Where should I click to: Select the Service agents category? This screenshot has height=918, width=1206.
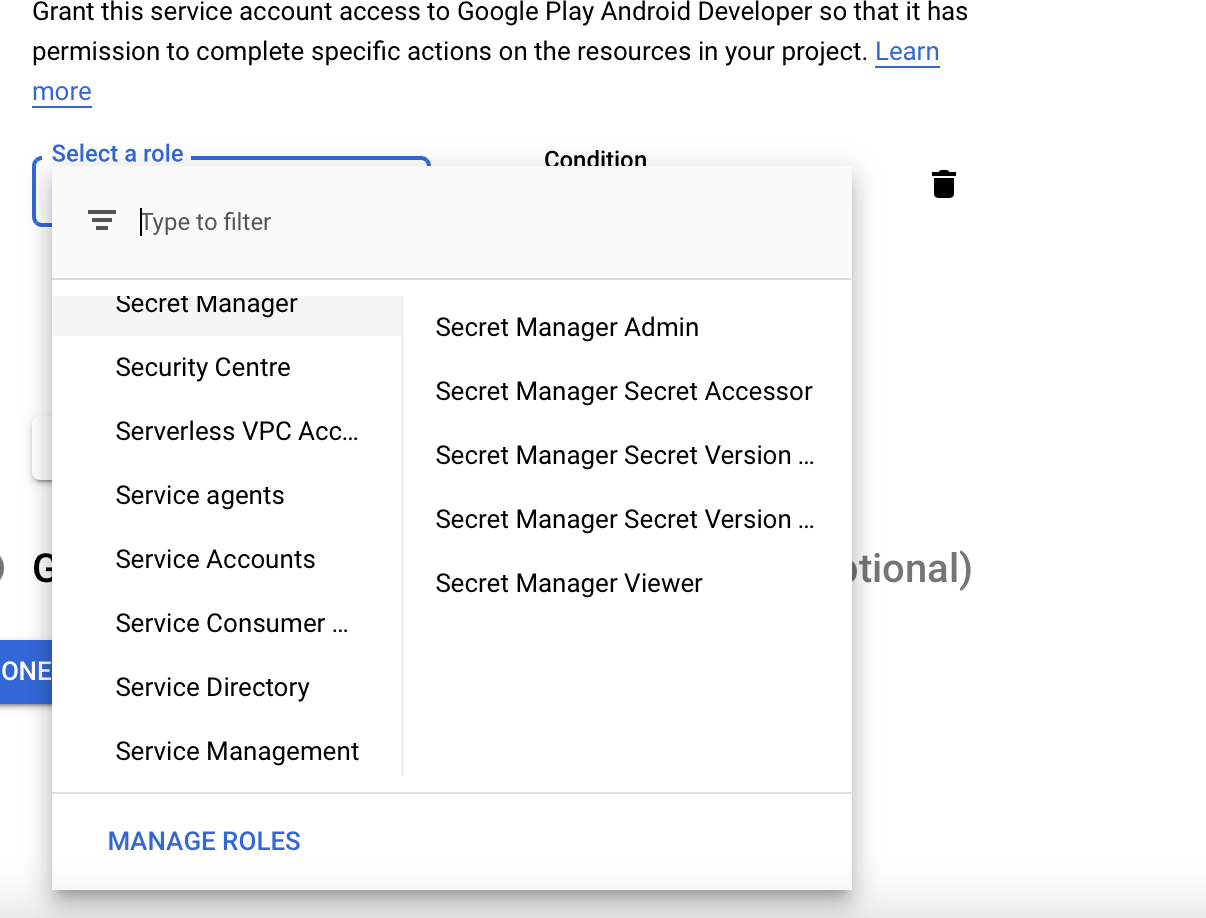pyautogui.click(x=200, y=495)
